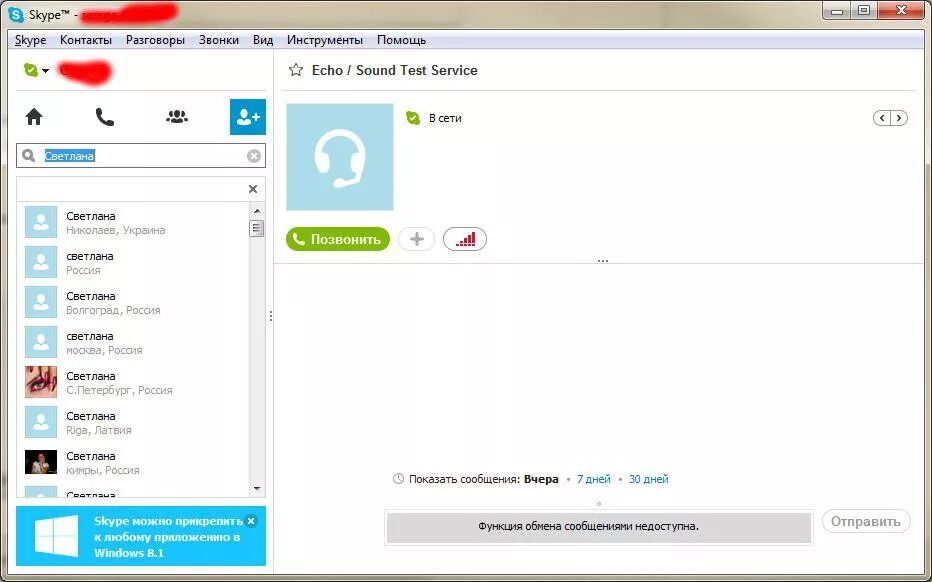The image size is (932, 582).
Task: Open the Помощь menu
Action: click(x=401, y=40)
